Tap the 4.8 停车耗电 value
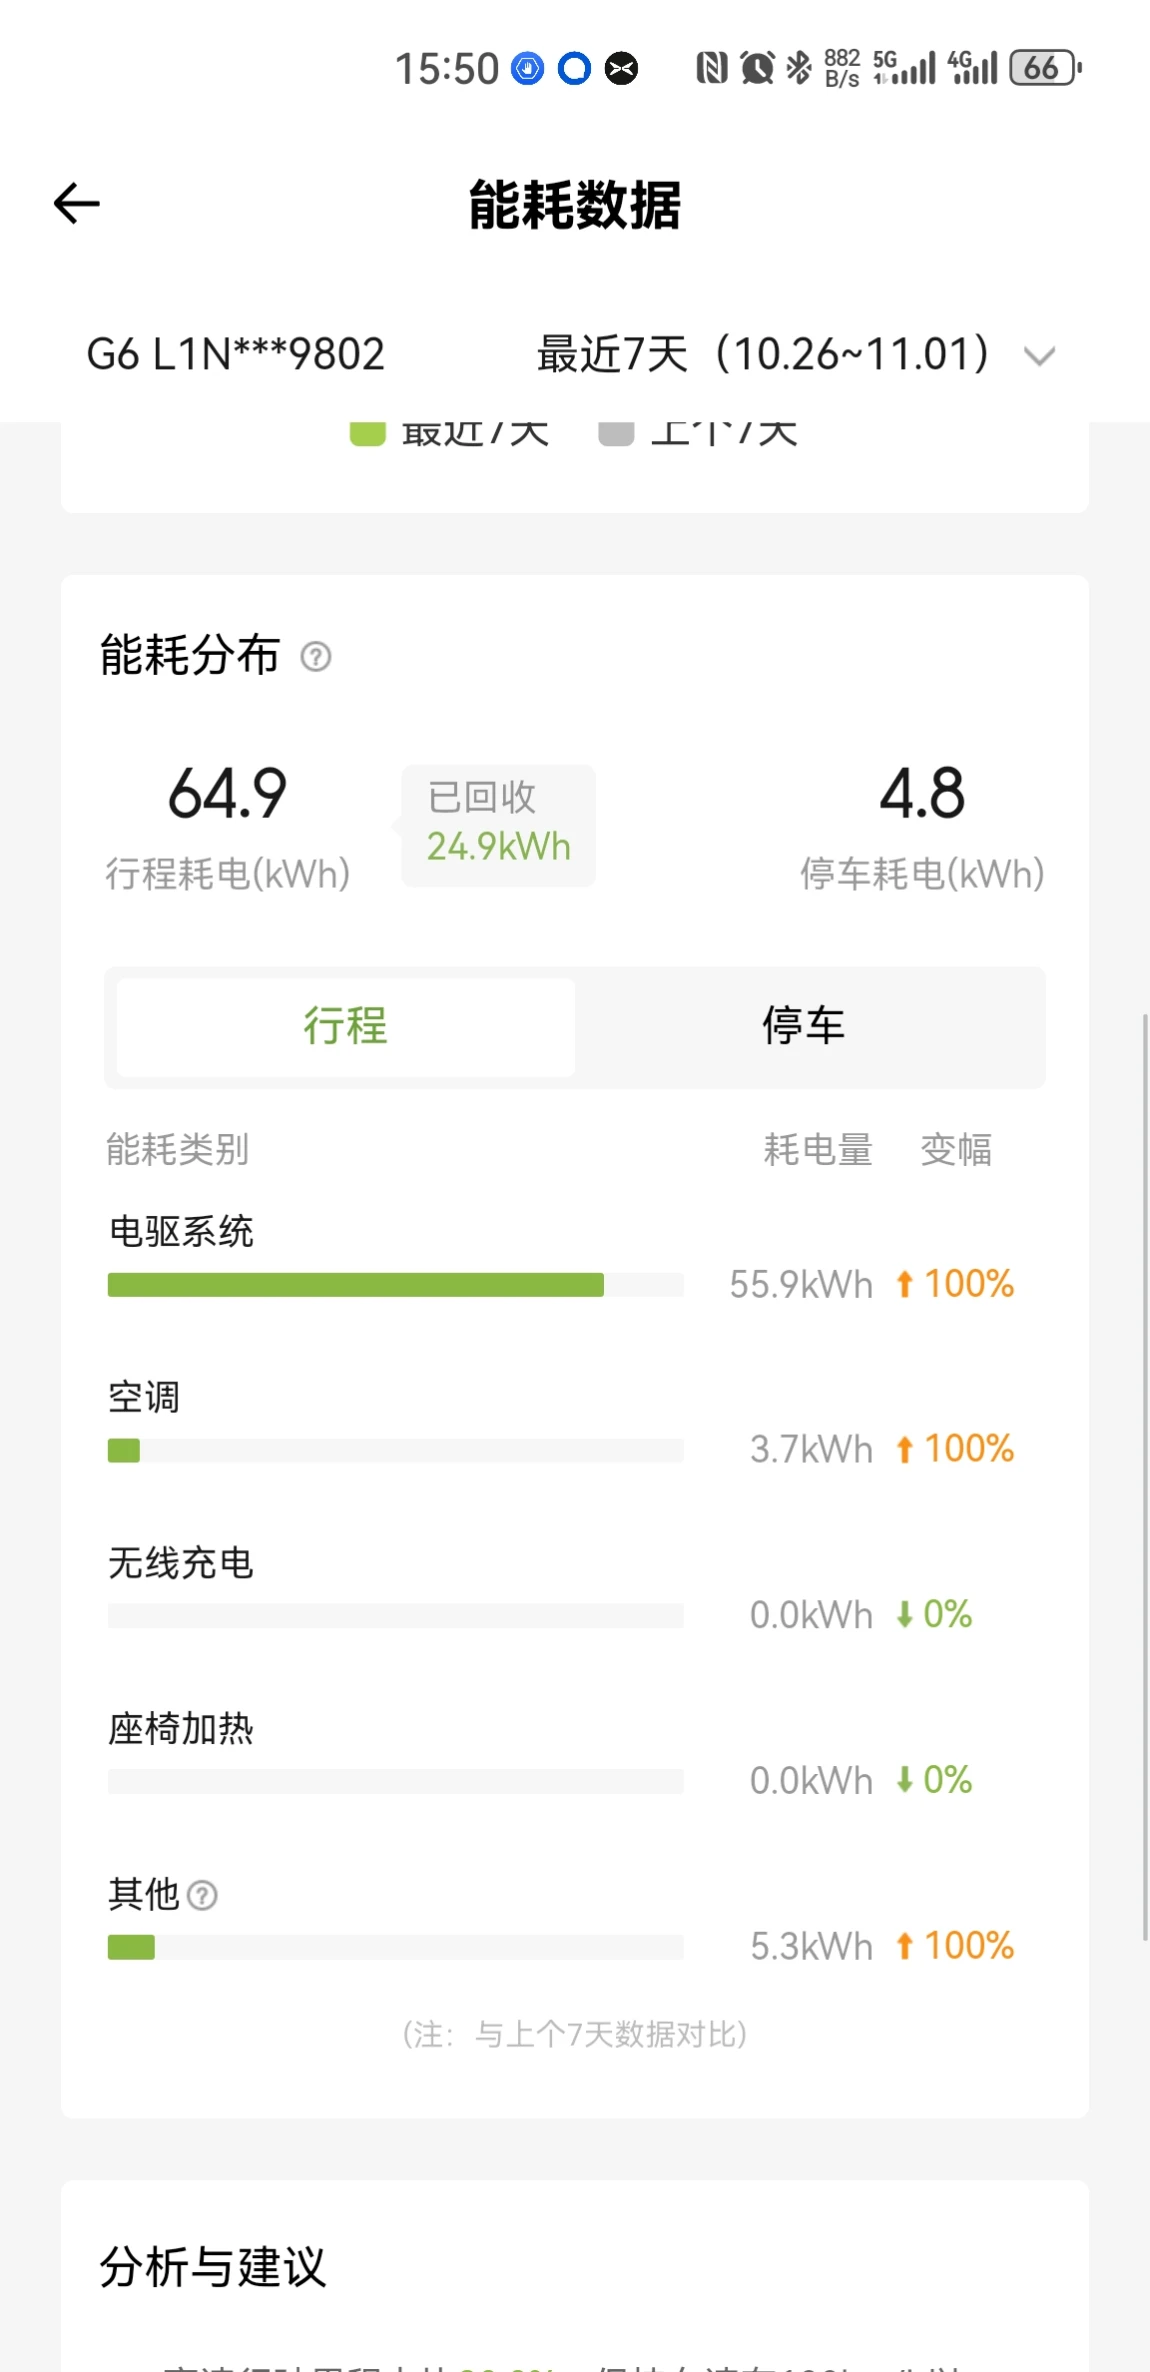Screen dimensions: 1150x2372 922,794
